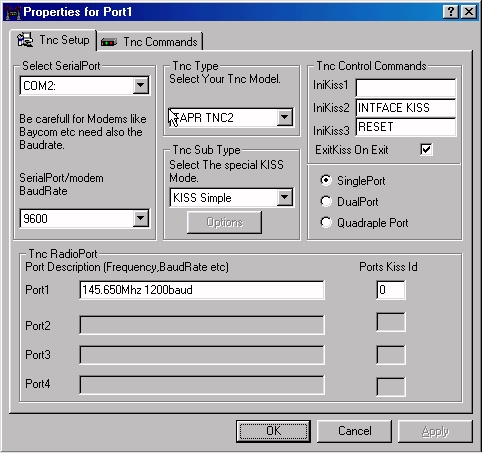
Task: Click the Port1 description input field
Action: (x=202, y=290)
